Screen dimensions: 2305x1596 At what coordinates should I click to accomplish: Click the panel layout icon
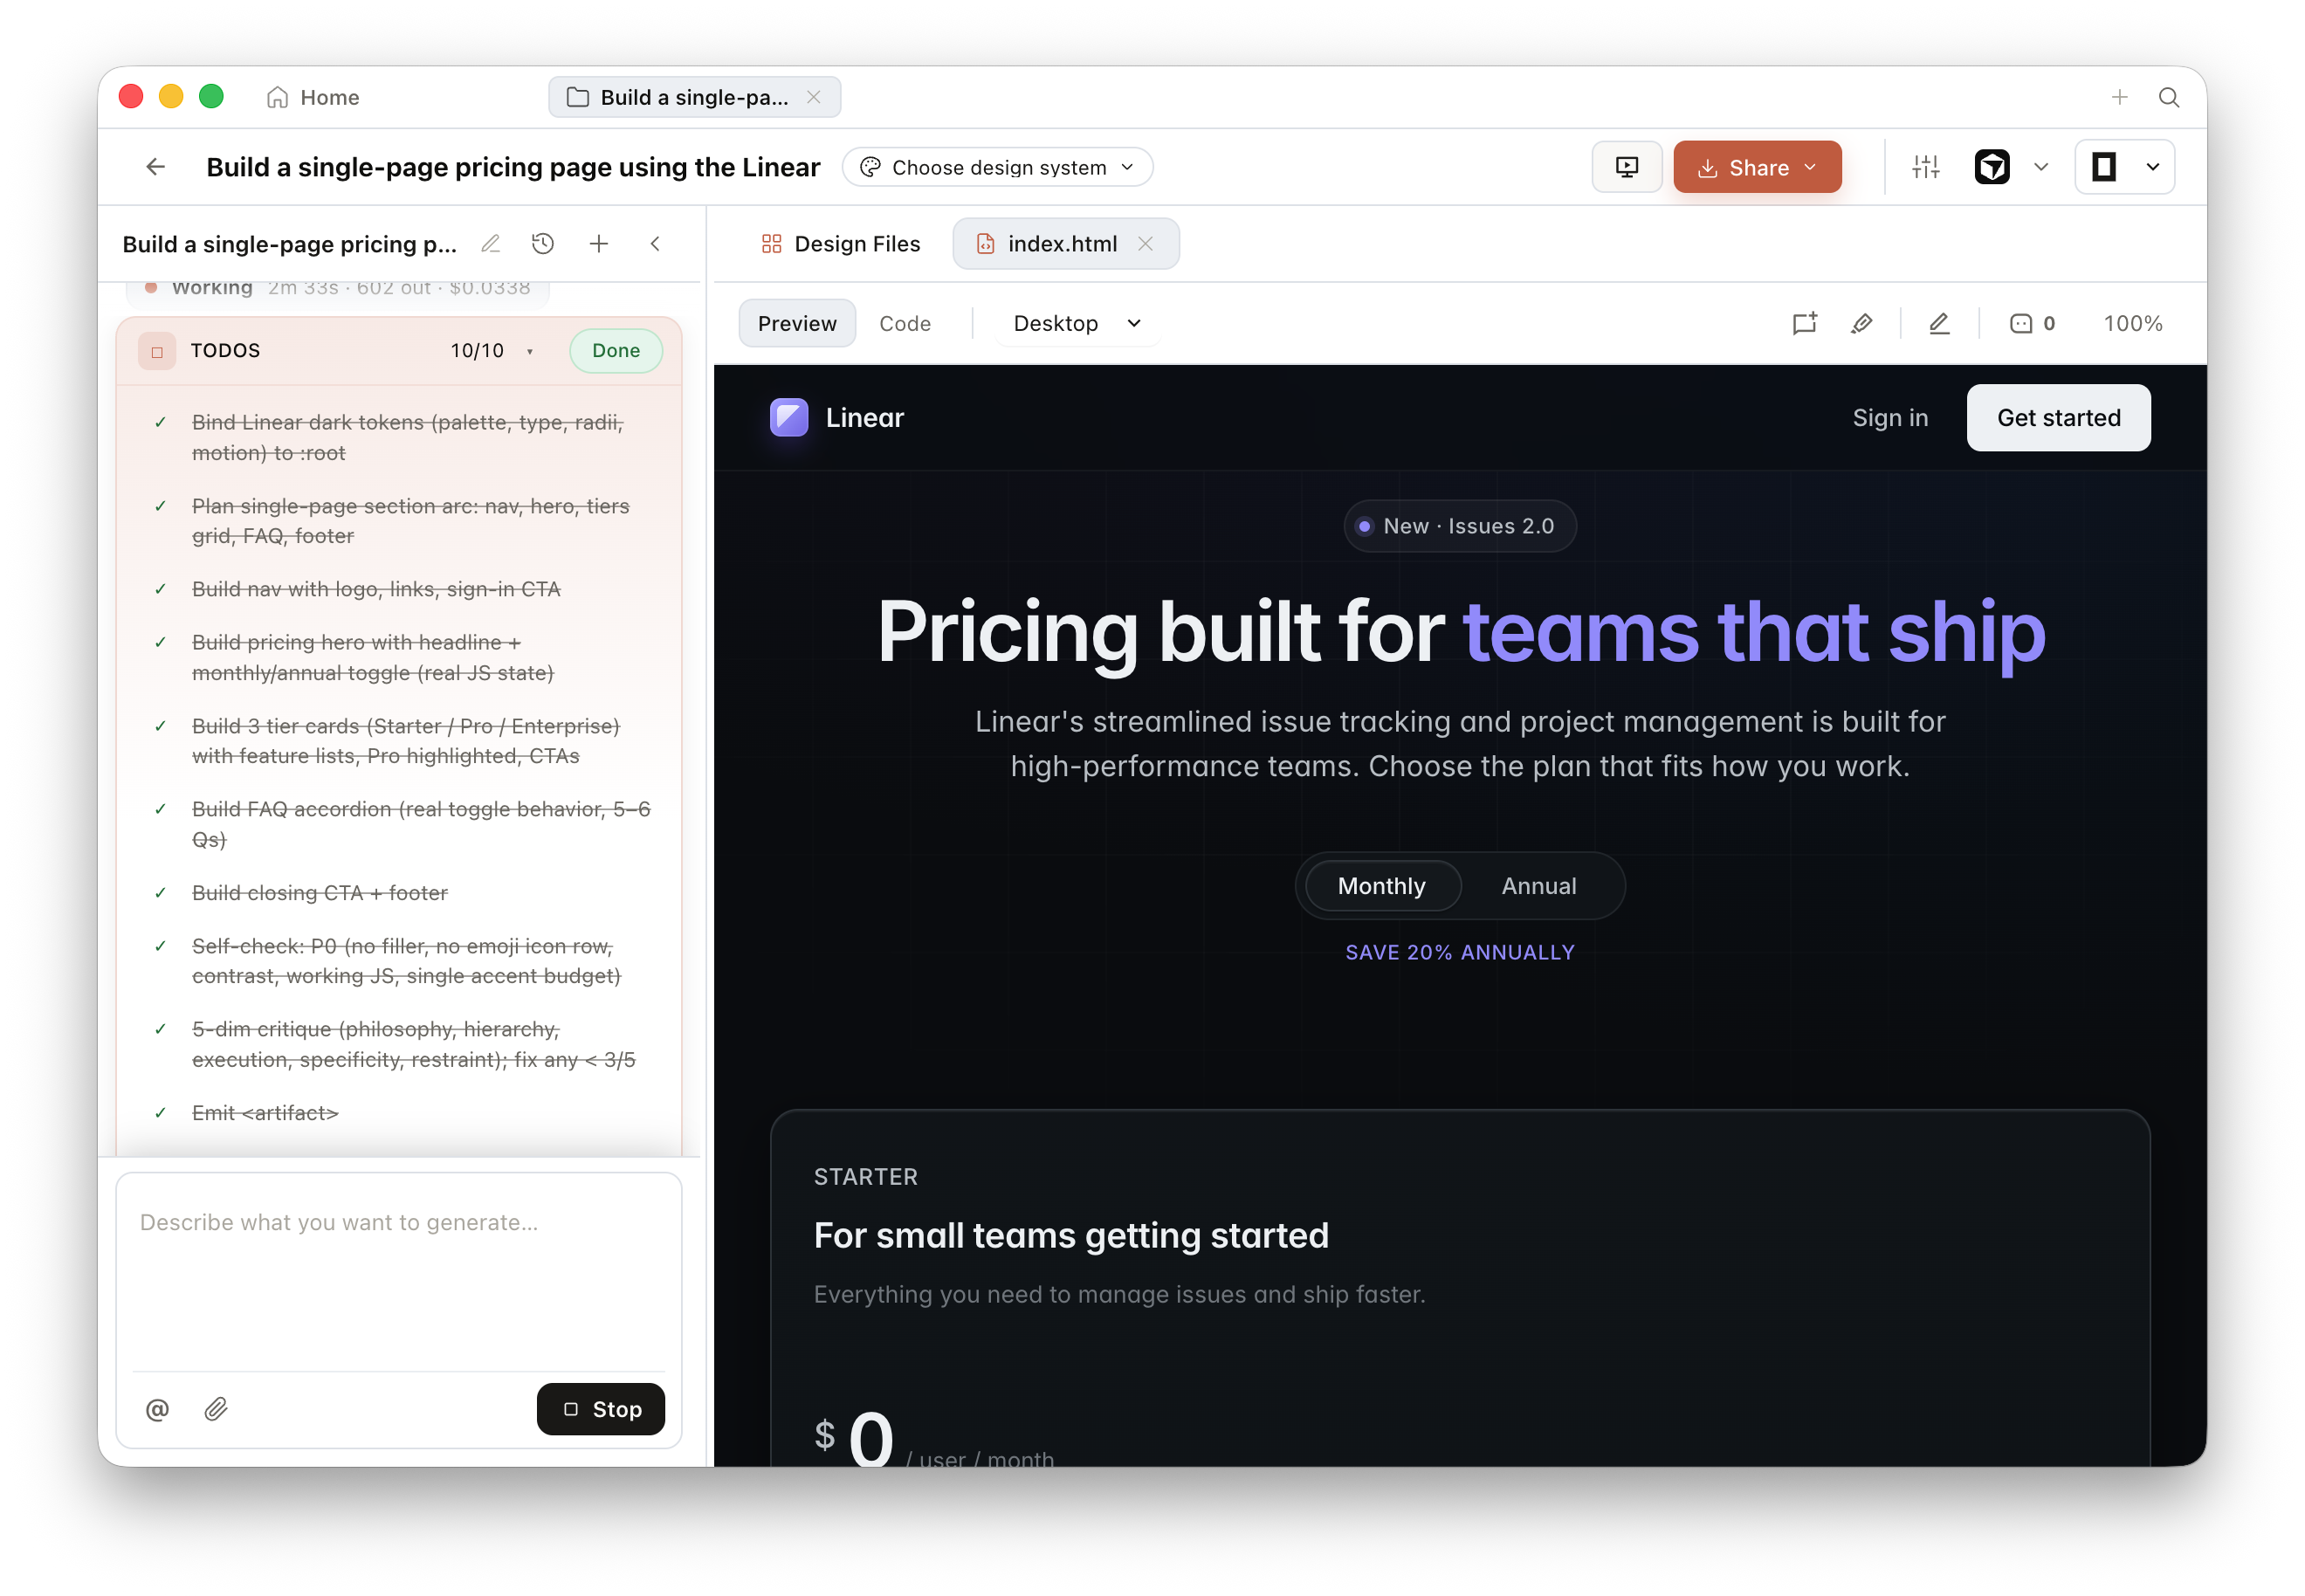pyautogui.click(x=2104, y=167)
